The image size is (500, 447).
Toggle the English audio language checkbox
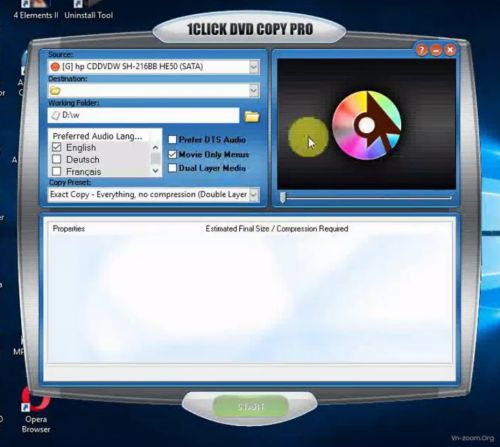coord(57,147)
